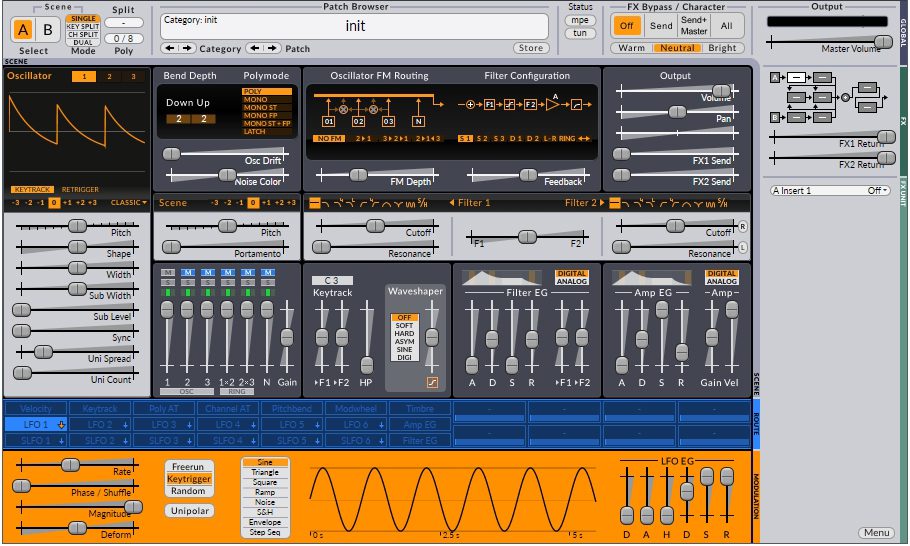The image size is (910, 546).
Task: Click the Master Volume slider handle
Action: click(881, 42)
